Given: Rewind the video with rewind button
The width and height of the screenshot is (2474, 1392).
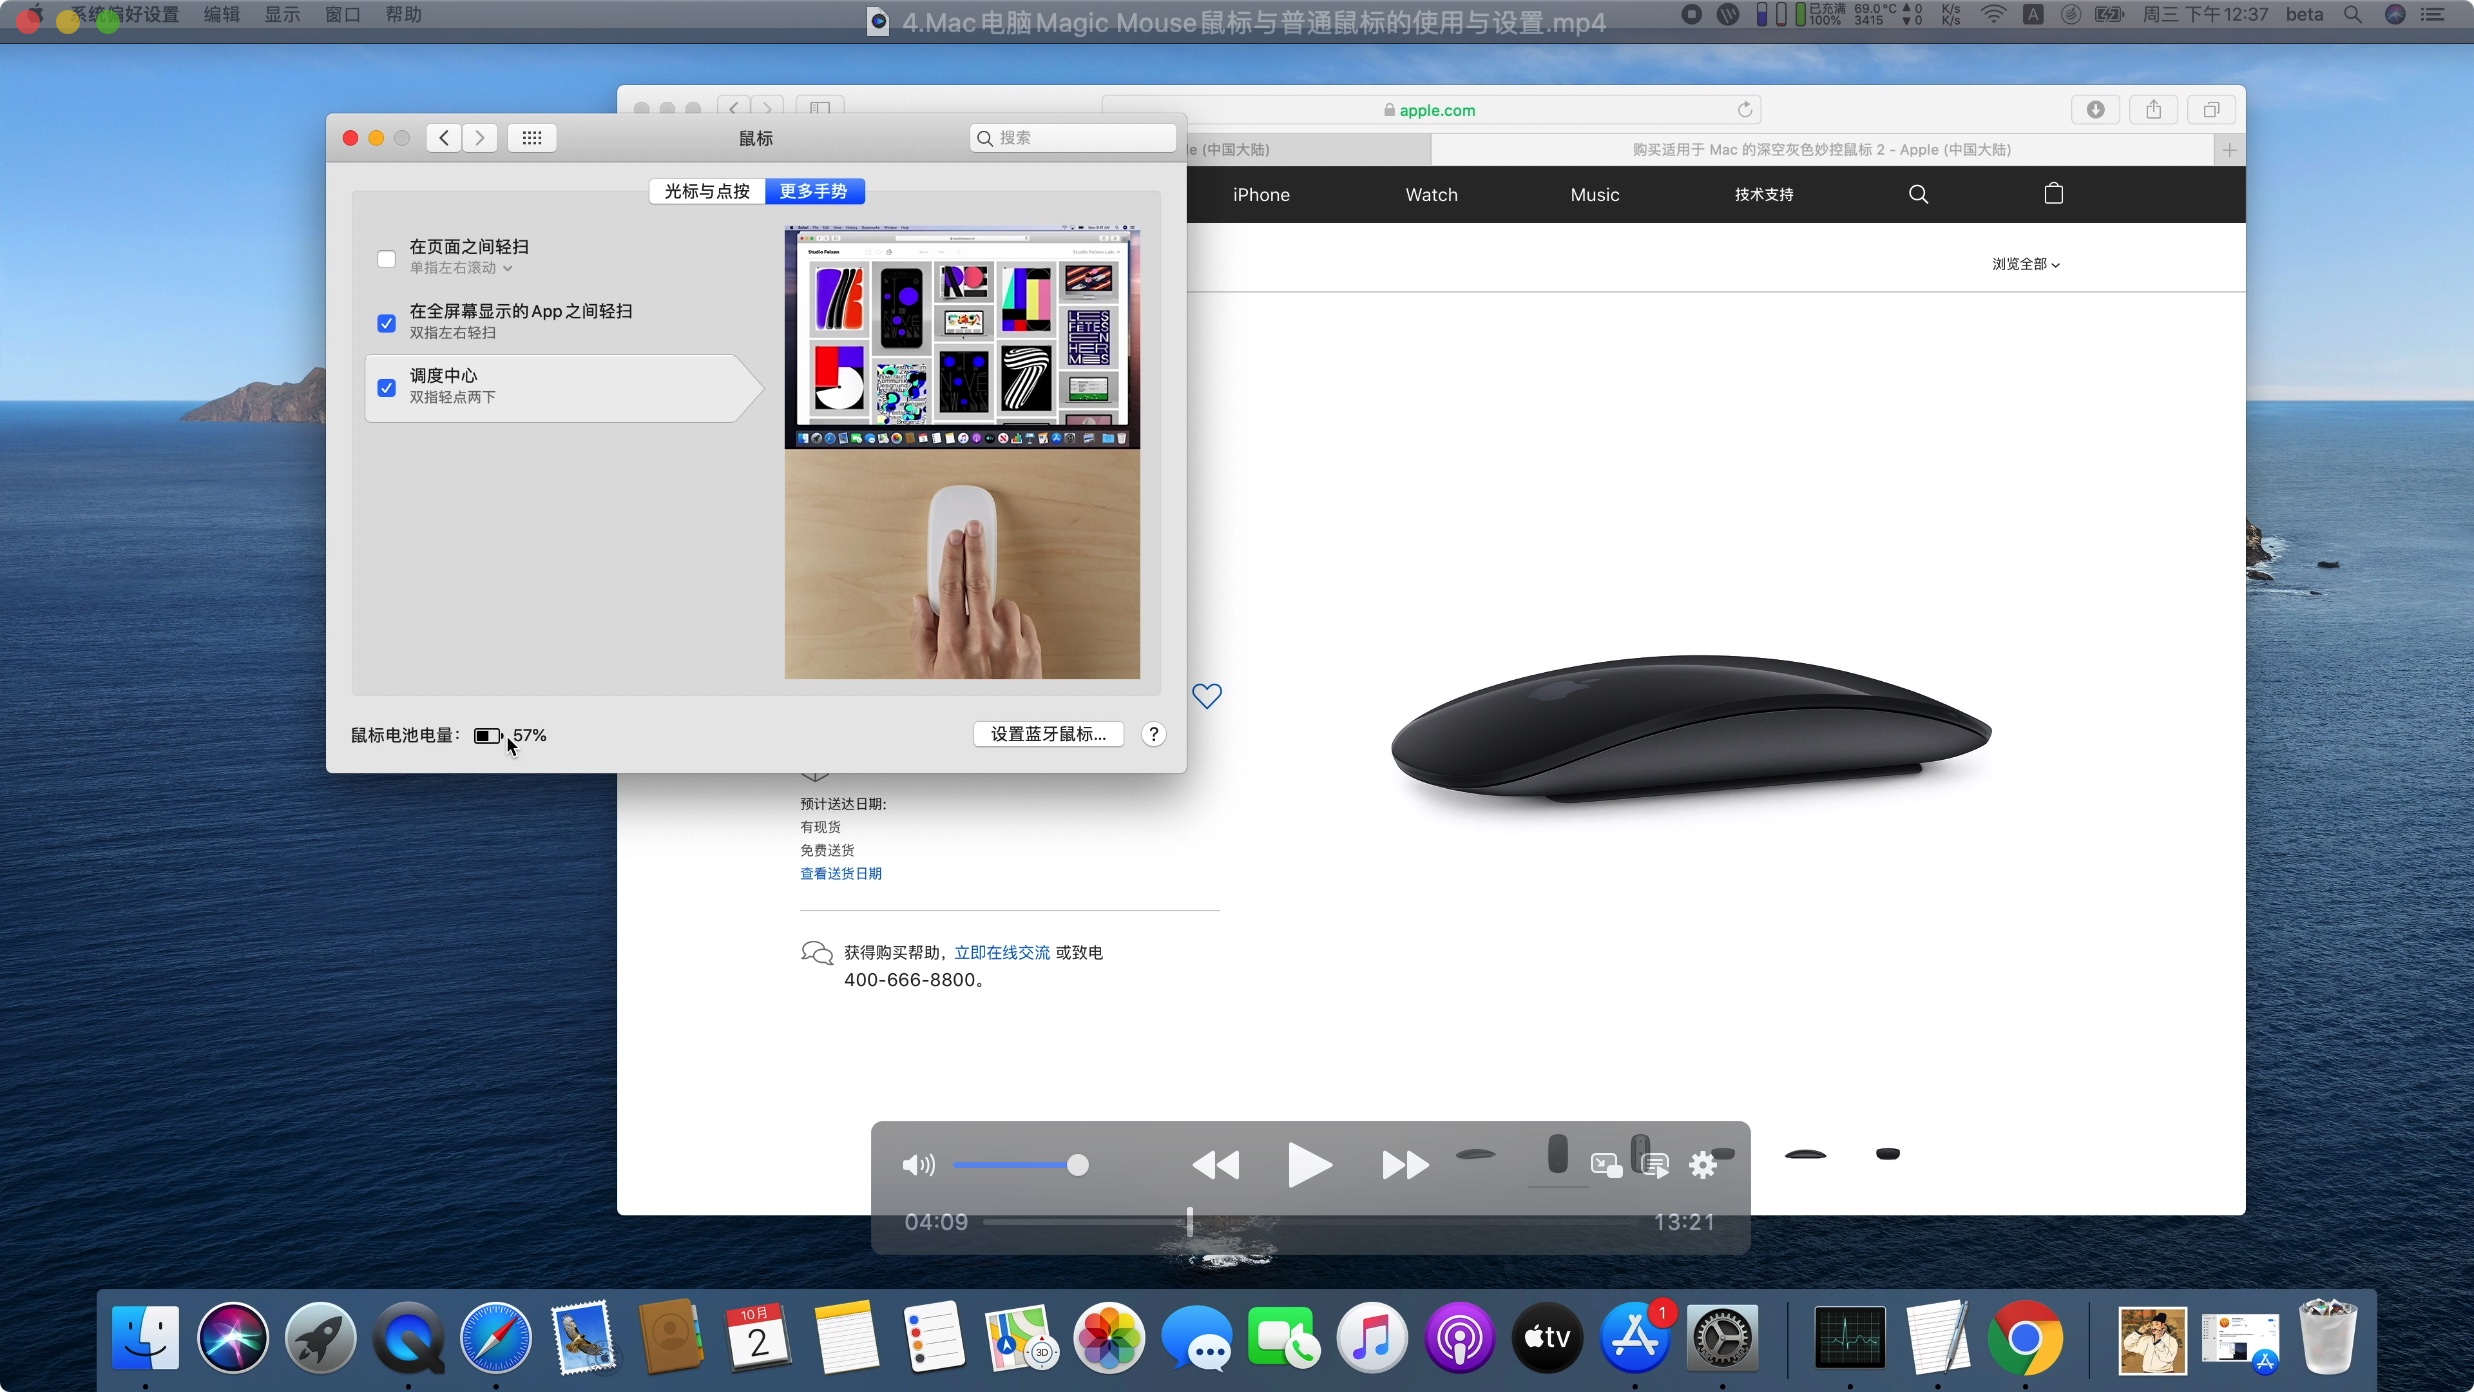Looking at the screenshot, I should pos(1216,1165).
